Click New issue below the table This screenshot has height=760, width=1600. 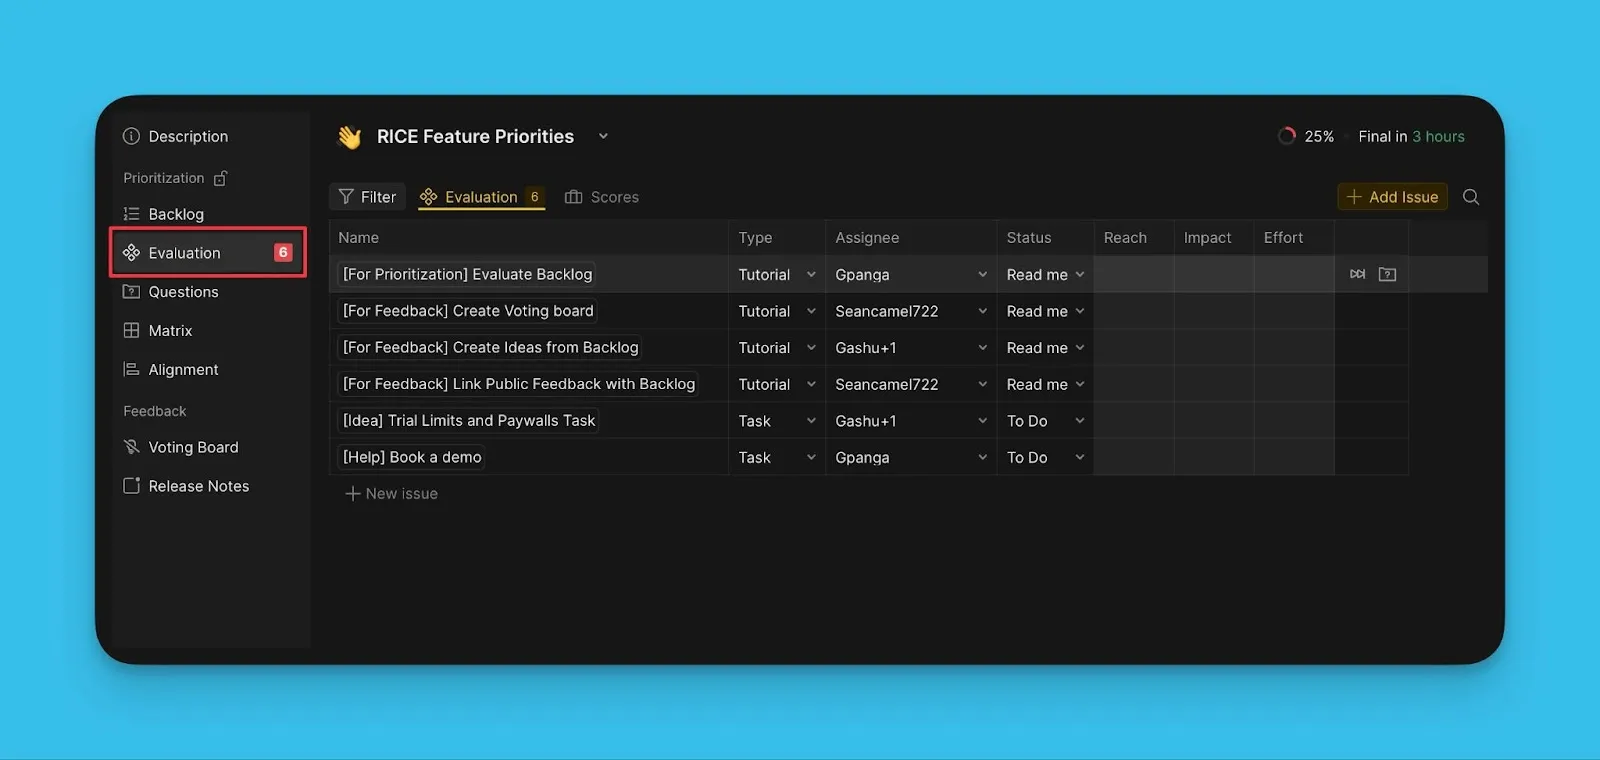tap(392, 494)
